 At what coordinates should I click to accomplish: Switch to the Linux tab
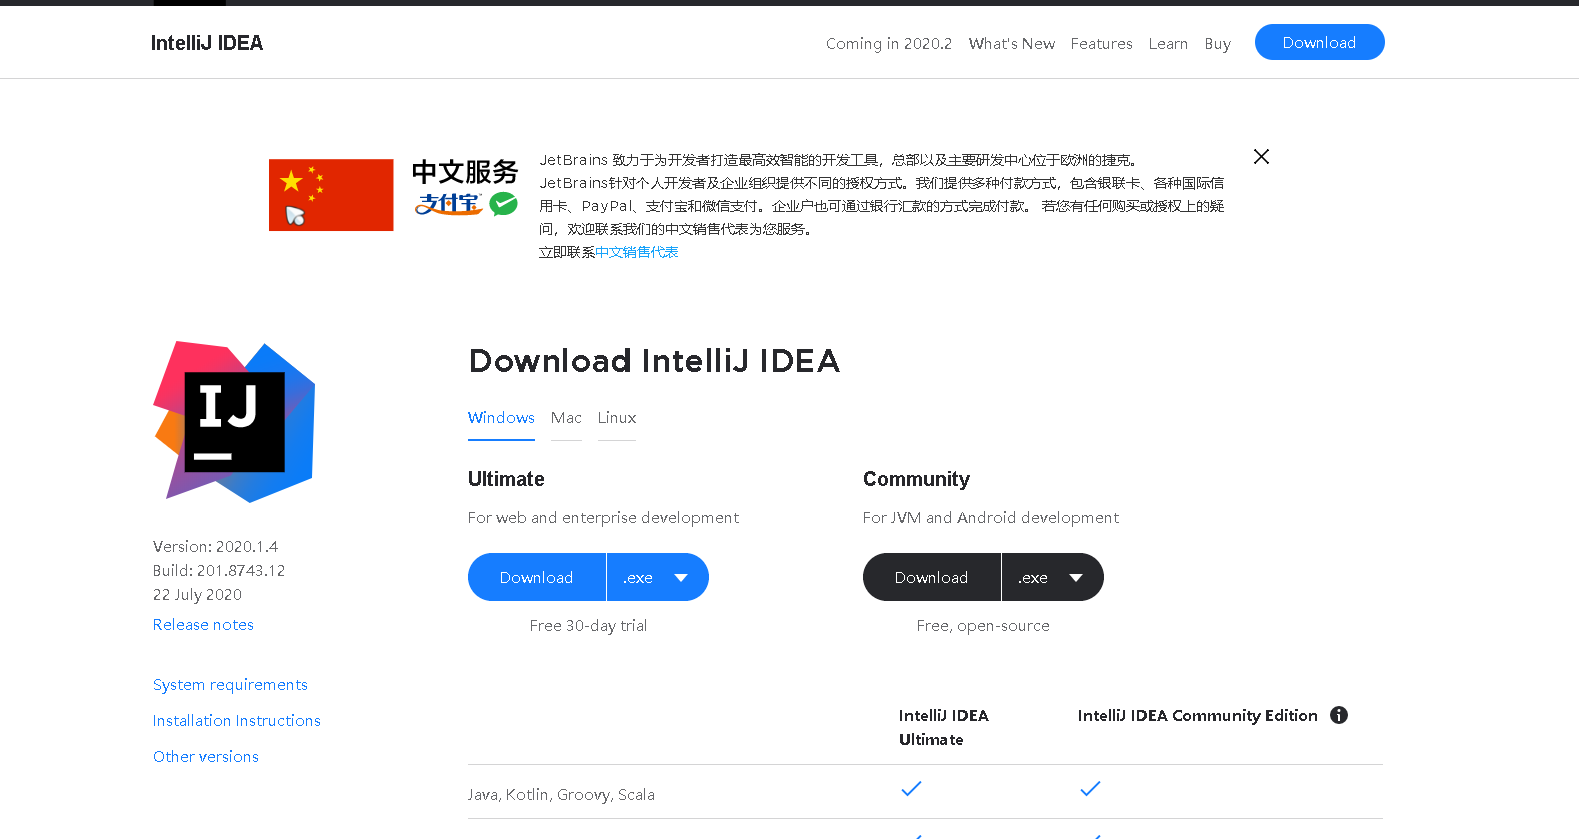coord(617,418)
